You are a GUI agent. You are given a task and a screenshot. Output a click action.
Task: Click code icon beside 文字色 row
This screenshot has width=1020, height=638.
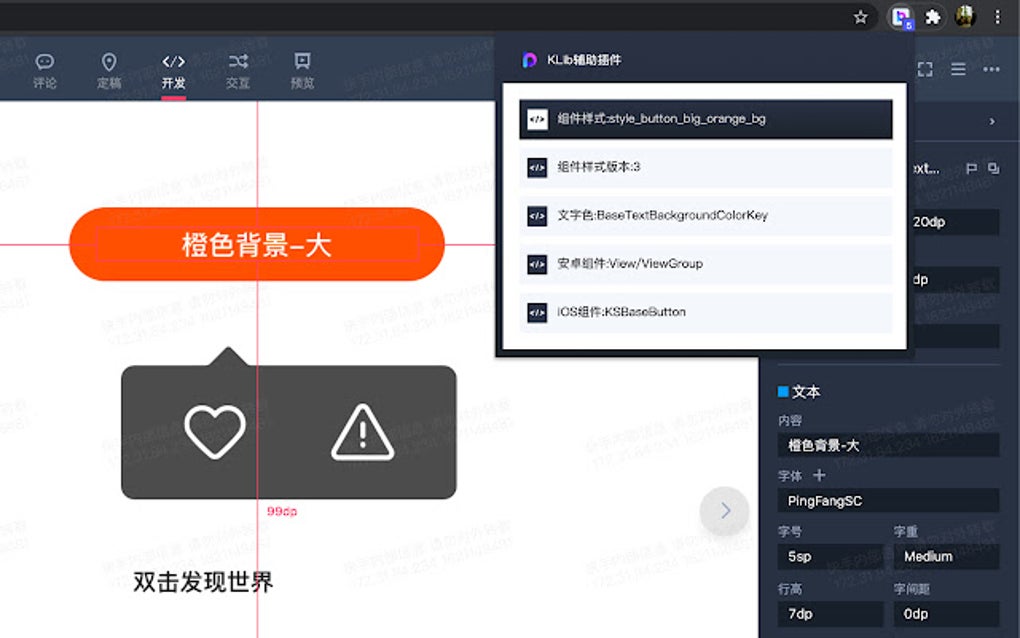(537, 216)
